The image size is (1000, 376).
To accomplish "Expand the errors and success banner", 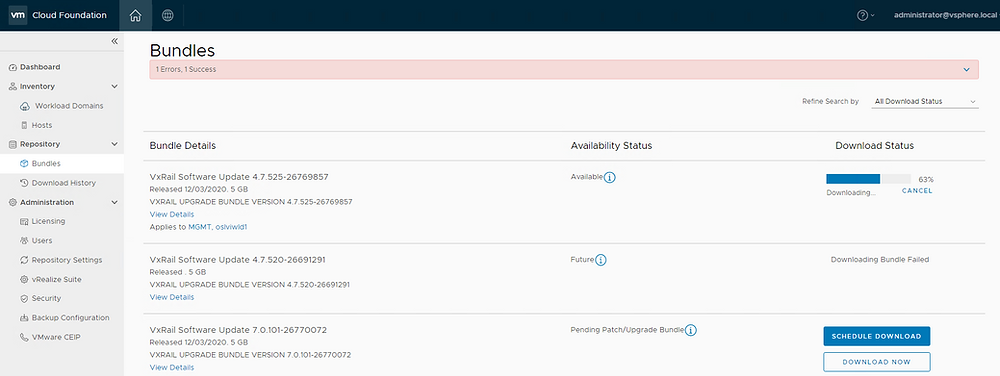I will point(966,69).
